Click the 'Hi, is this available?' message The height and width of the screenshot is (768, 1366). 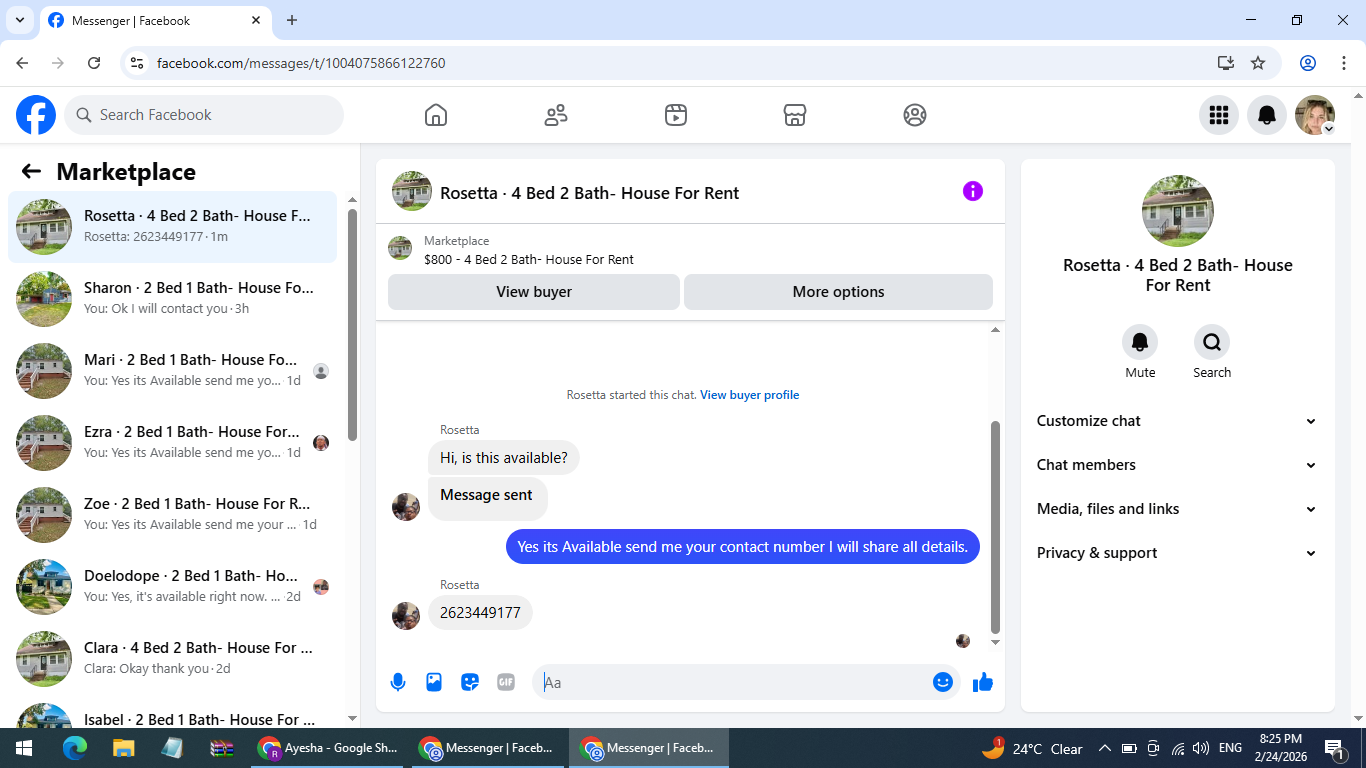504,458
